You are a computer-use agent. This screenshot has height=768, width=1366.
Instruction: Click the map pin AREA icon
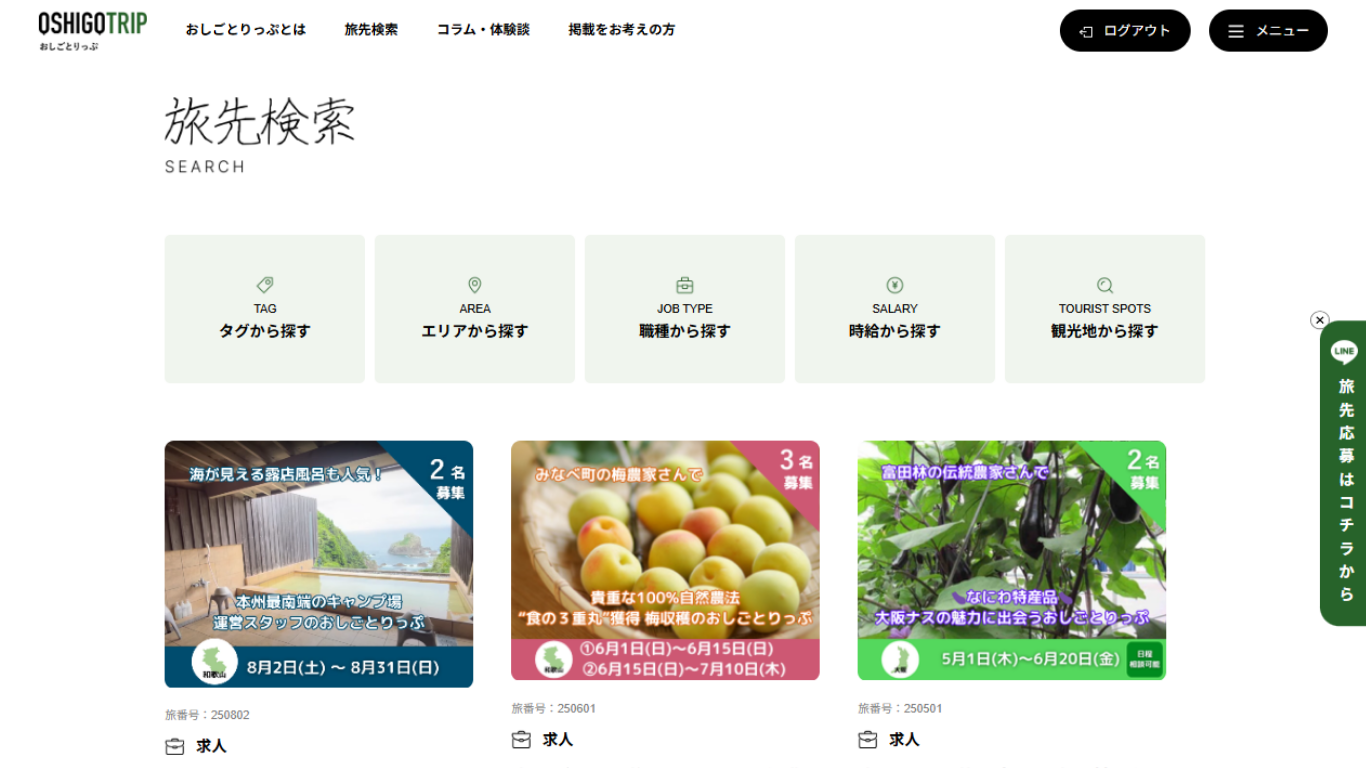click(x=475, y=285)
